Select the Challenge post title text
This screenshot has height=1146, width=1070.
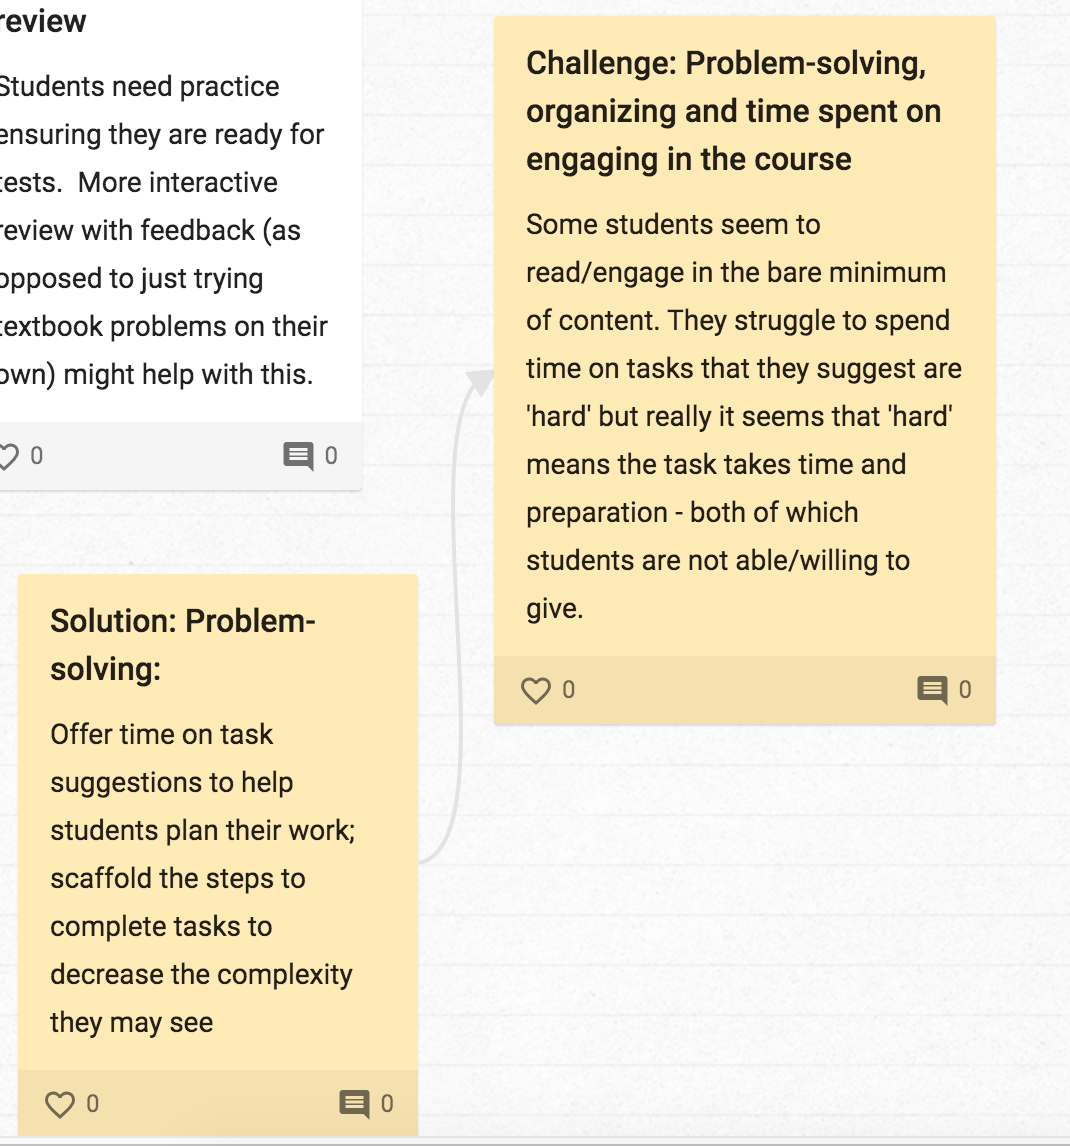coord(733,111)
